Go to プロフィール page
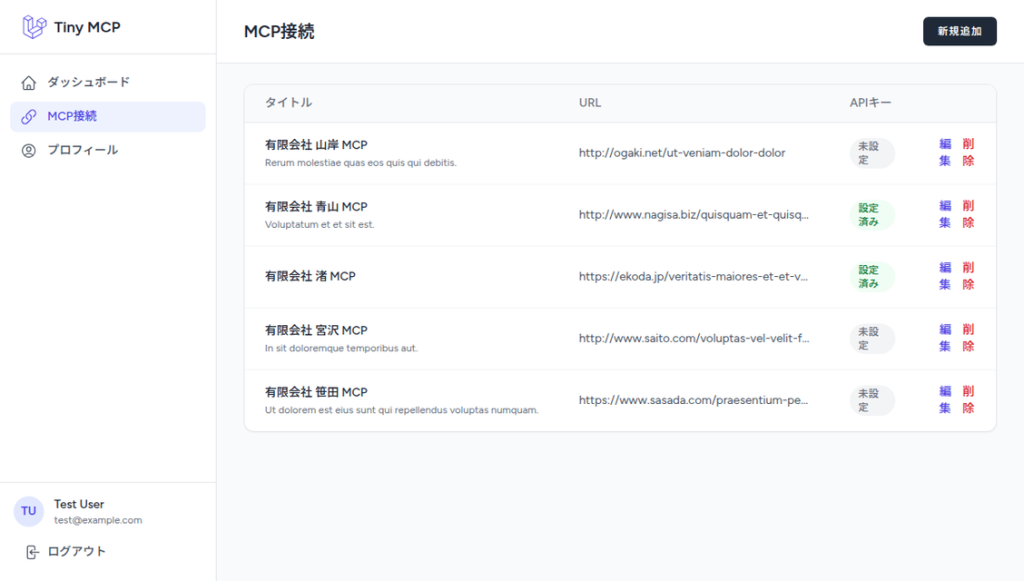The height and width of the screenshot is (581, 1024). (x=108, y=150)
